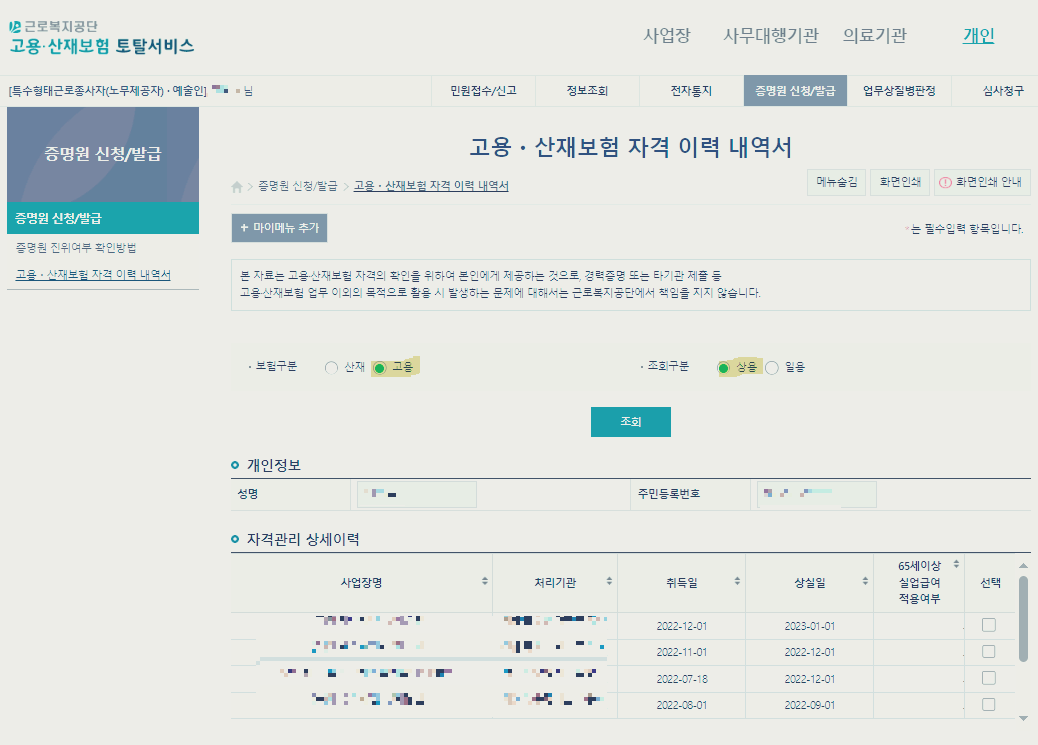Sort table by 상실일 column arrows
Screen dimensions: 1038x745
pyautogui.click(x=865, y=581)
